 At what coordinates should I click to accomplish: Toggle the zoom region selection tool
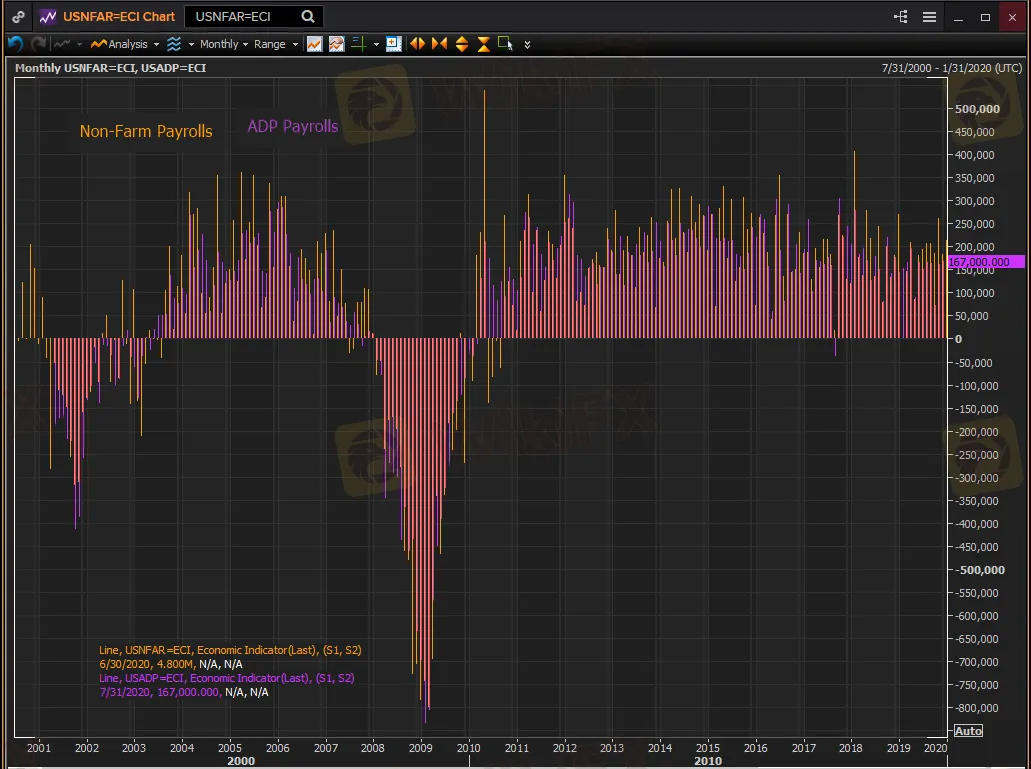click(505, 44)
